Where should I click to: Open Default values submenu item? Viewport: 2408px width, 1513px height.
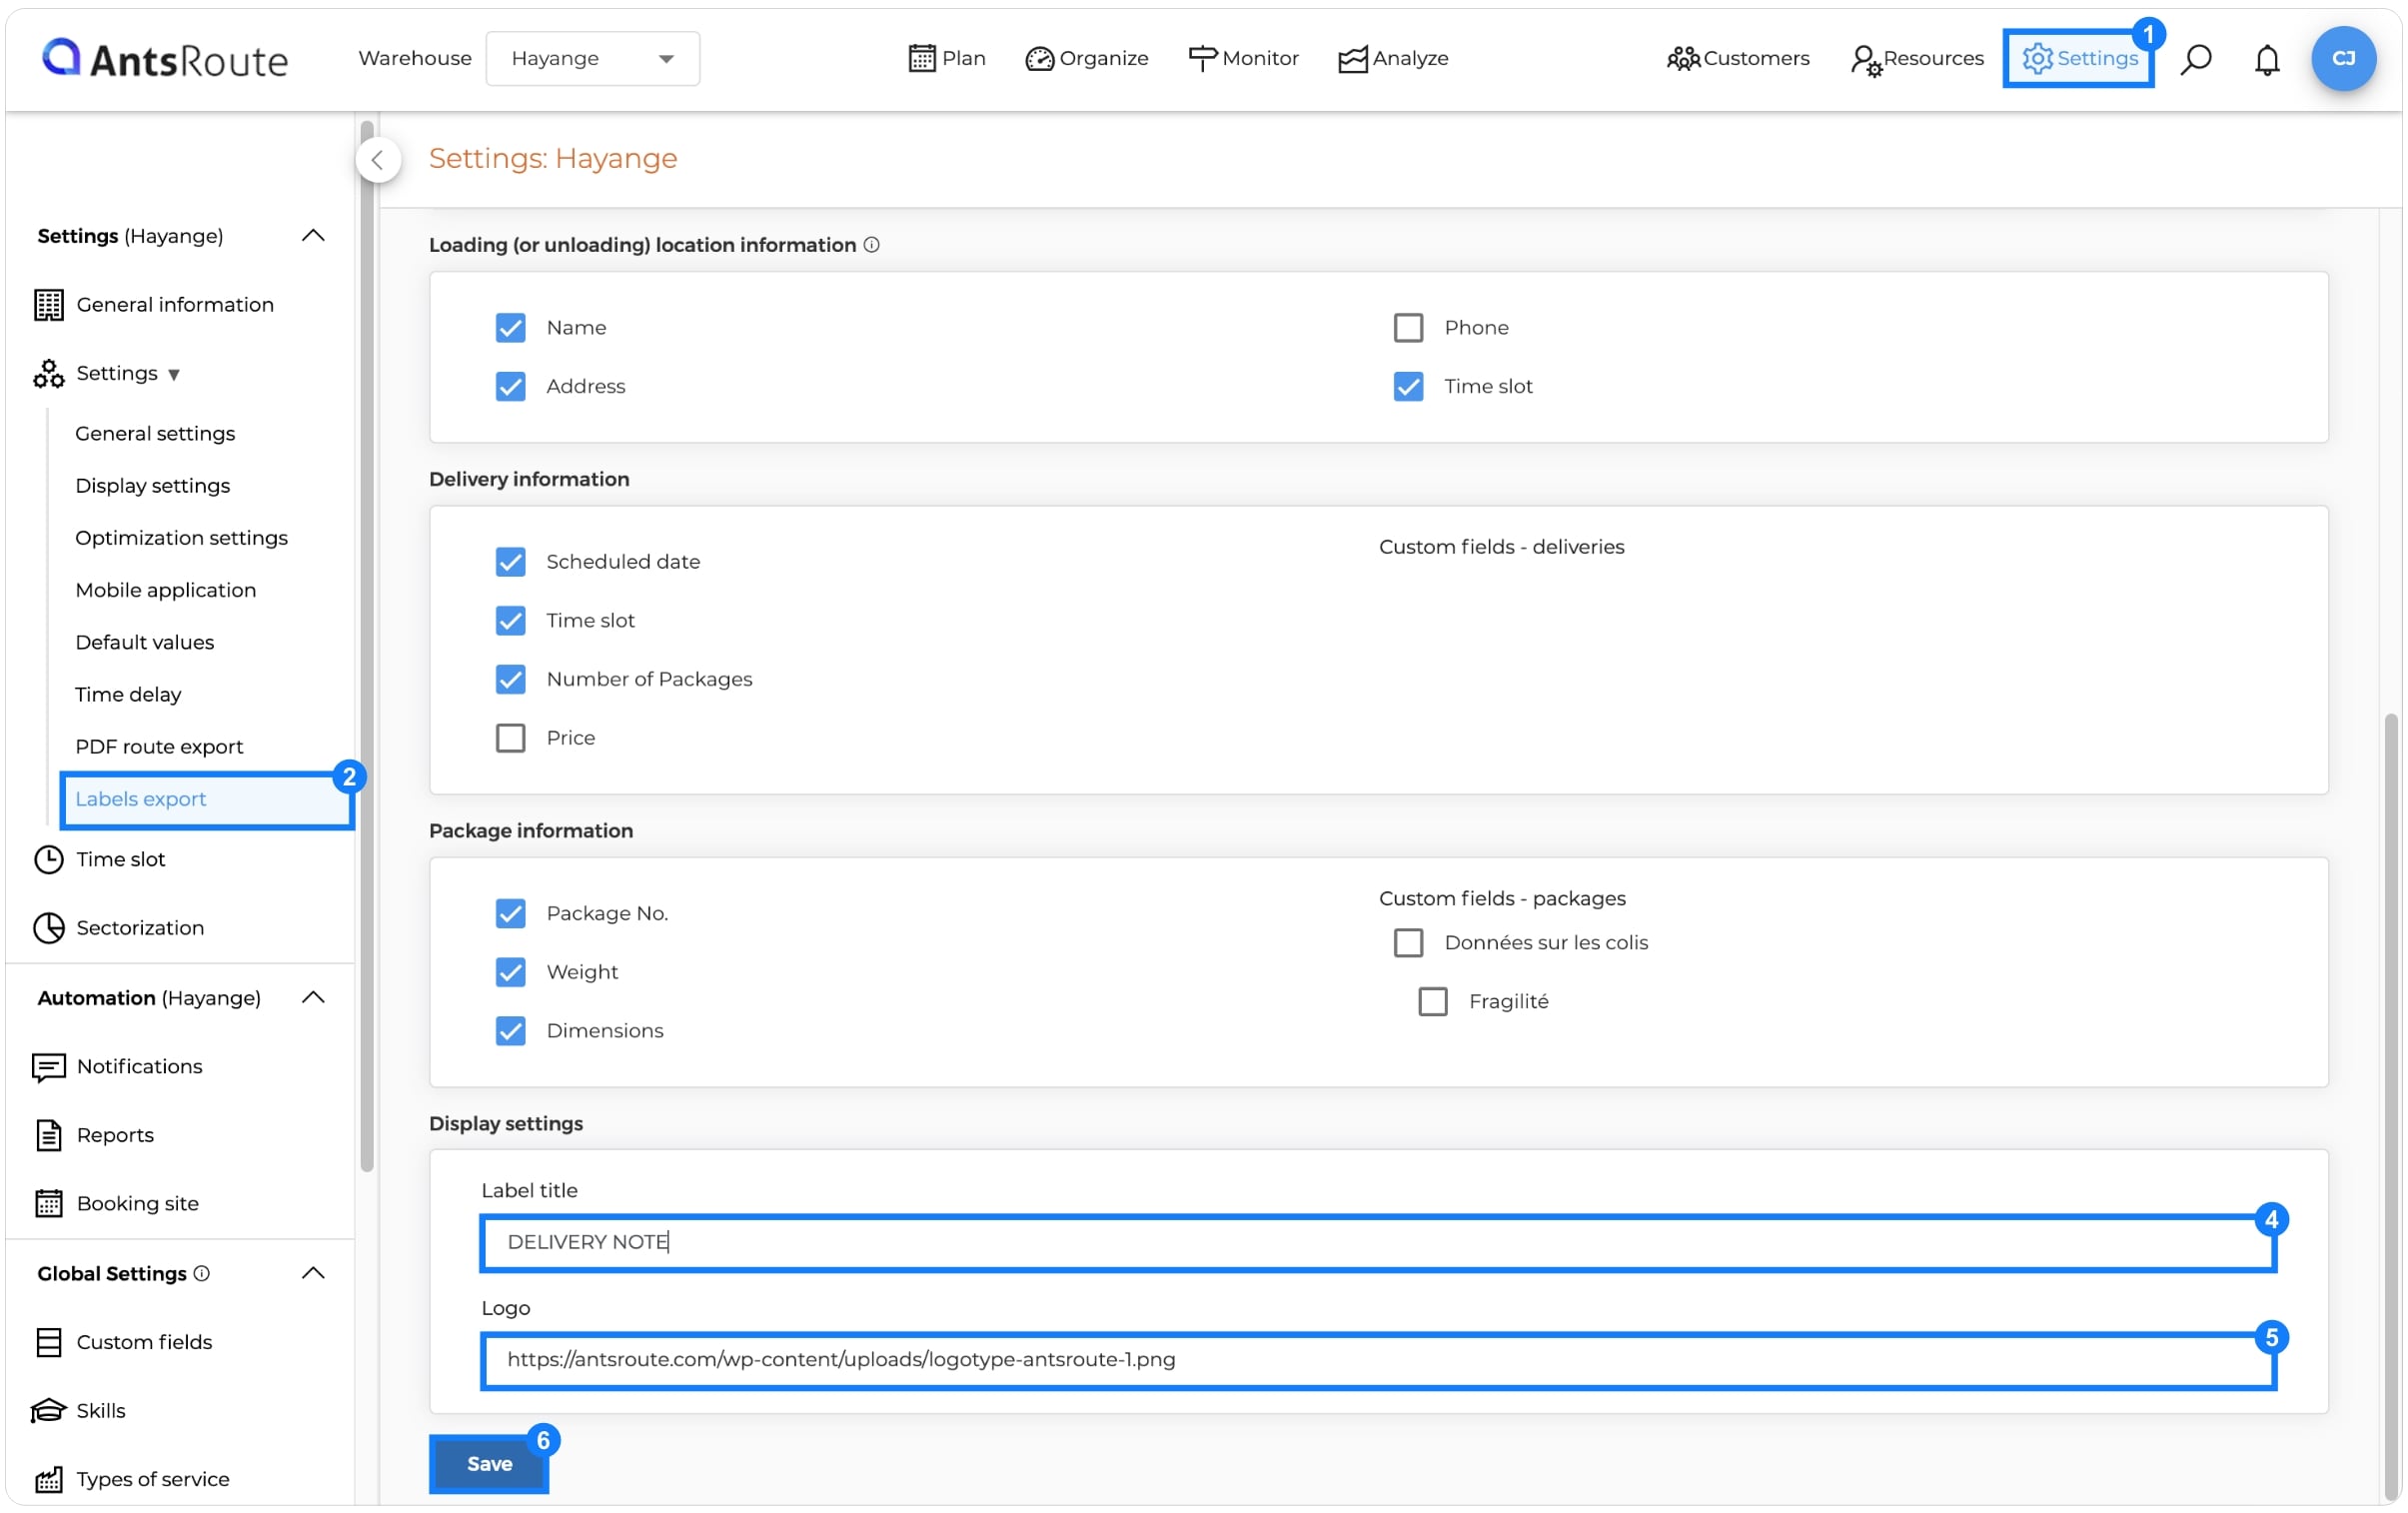tap(144, 642)
